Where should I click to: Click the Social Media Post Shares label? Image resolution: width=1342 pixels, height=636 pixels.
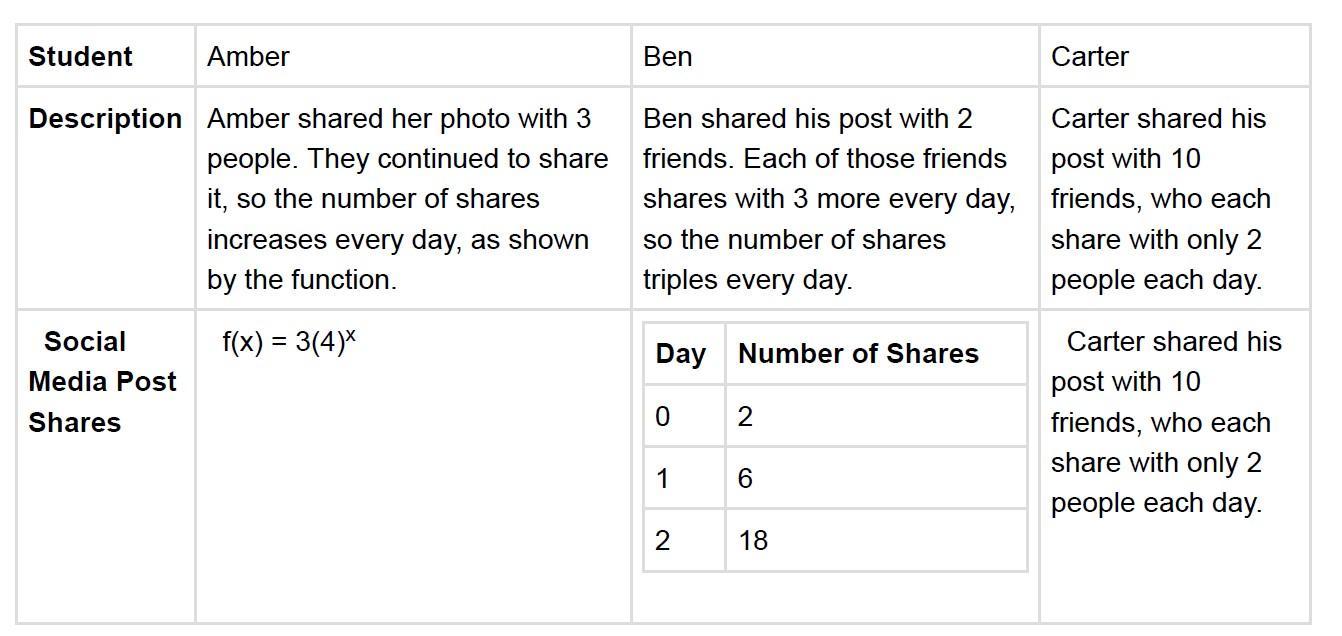tap(102, 381)
